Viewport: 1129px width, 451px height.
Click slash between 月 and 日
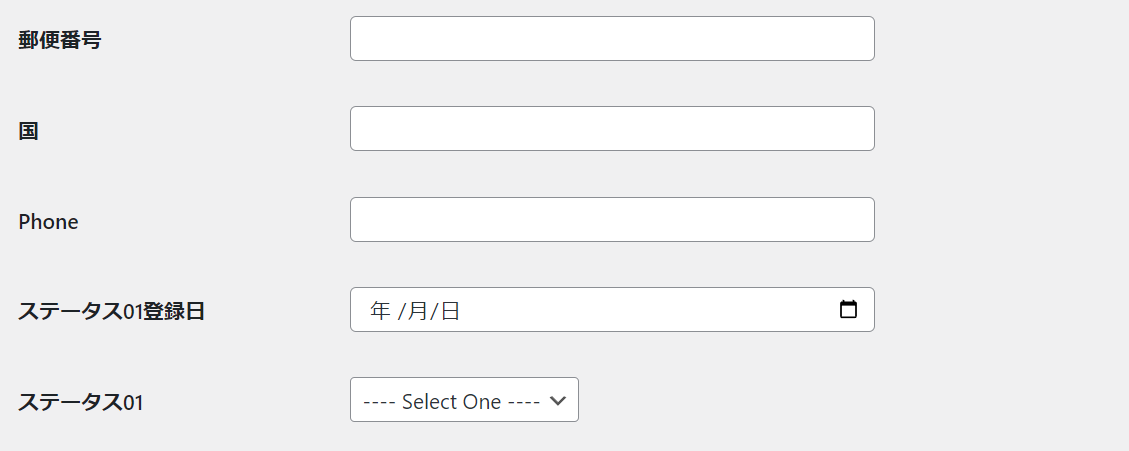pos(434,312)
